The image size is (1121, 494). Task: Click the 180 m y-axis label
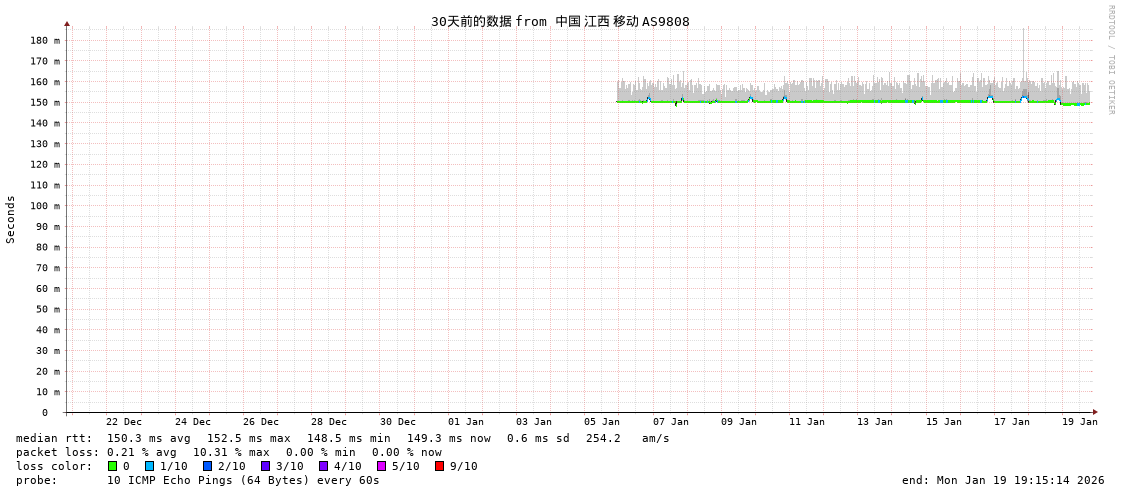(x=44, y=41)
